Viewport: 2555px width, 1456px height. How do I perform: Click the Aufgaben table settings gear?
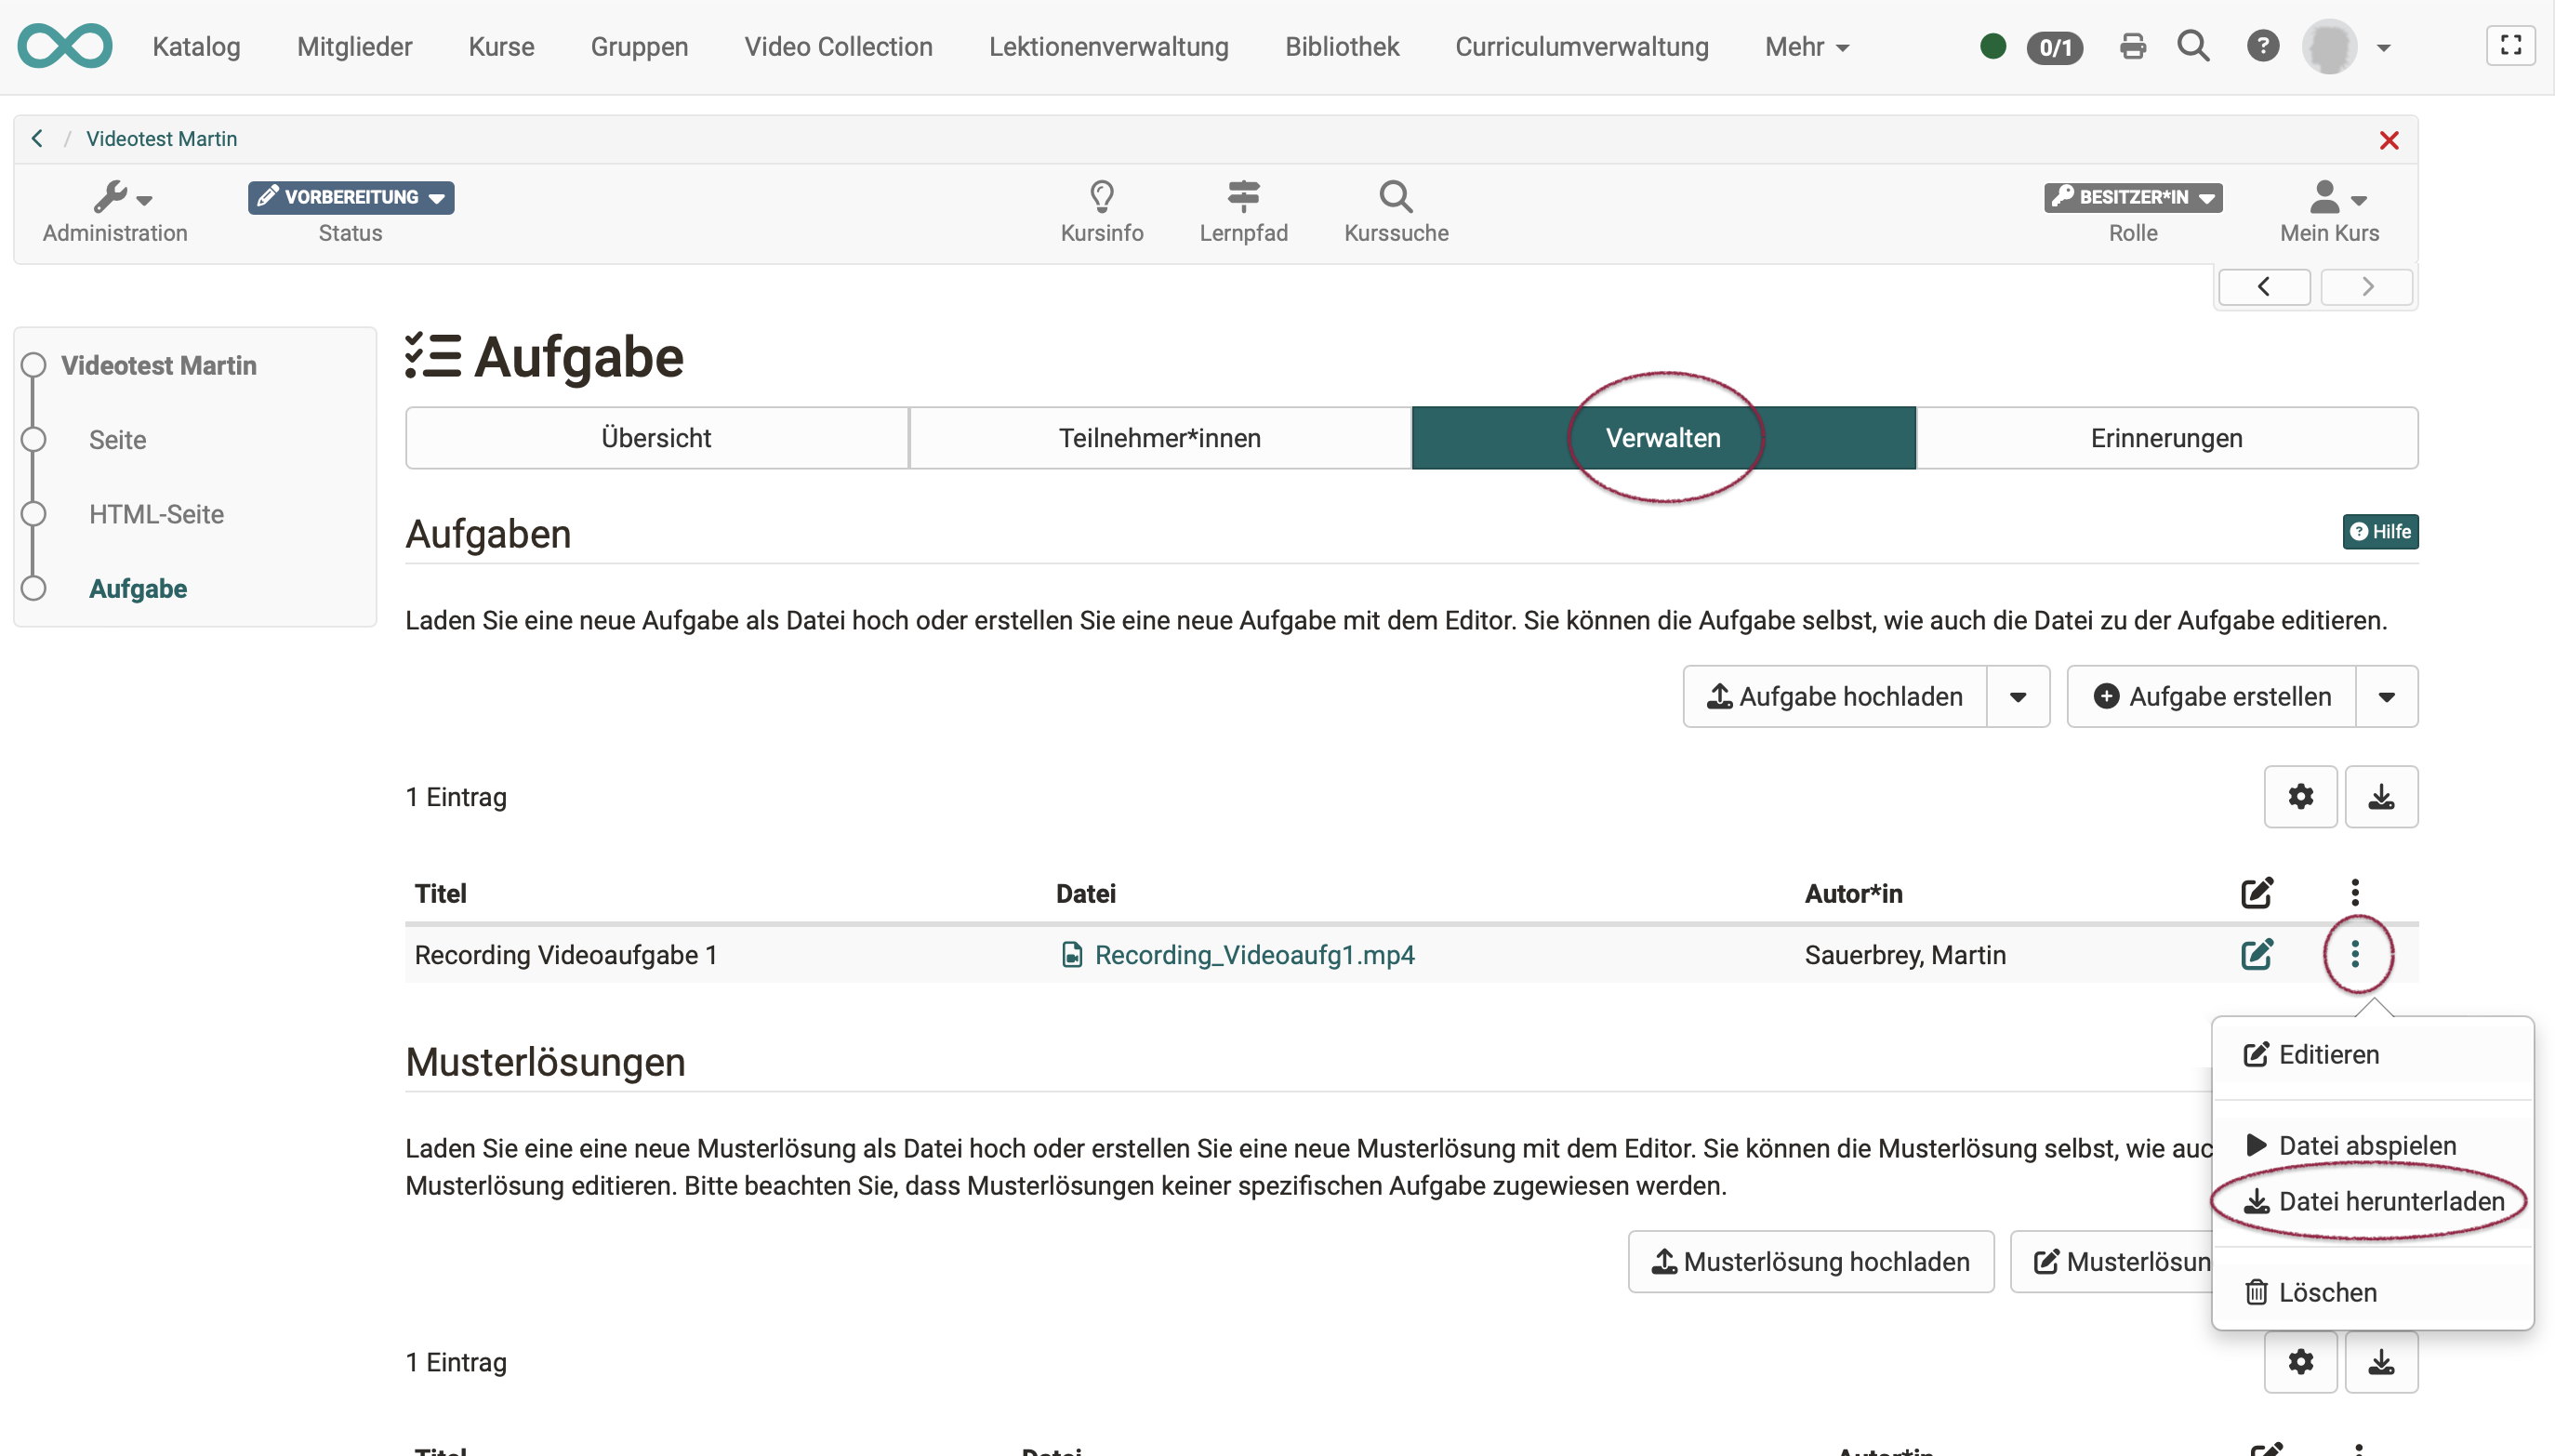point(2300,797)
